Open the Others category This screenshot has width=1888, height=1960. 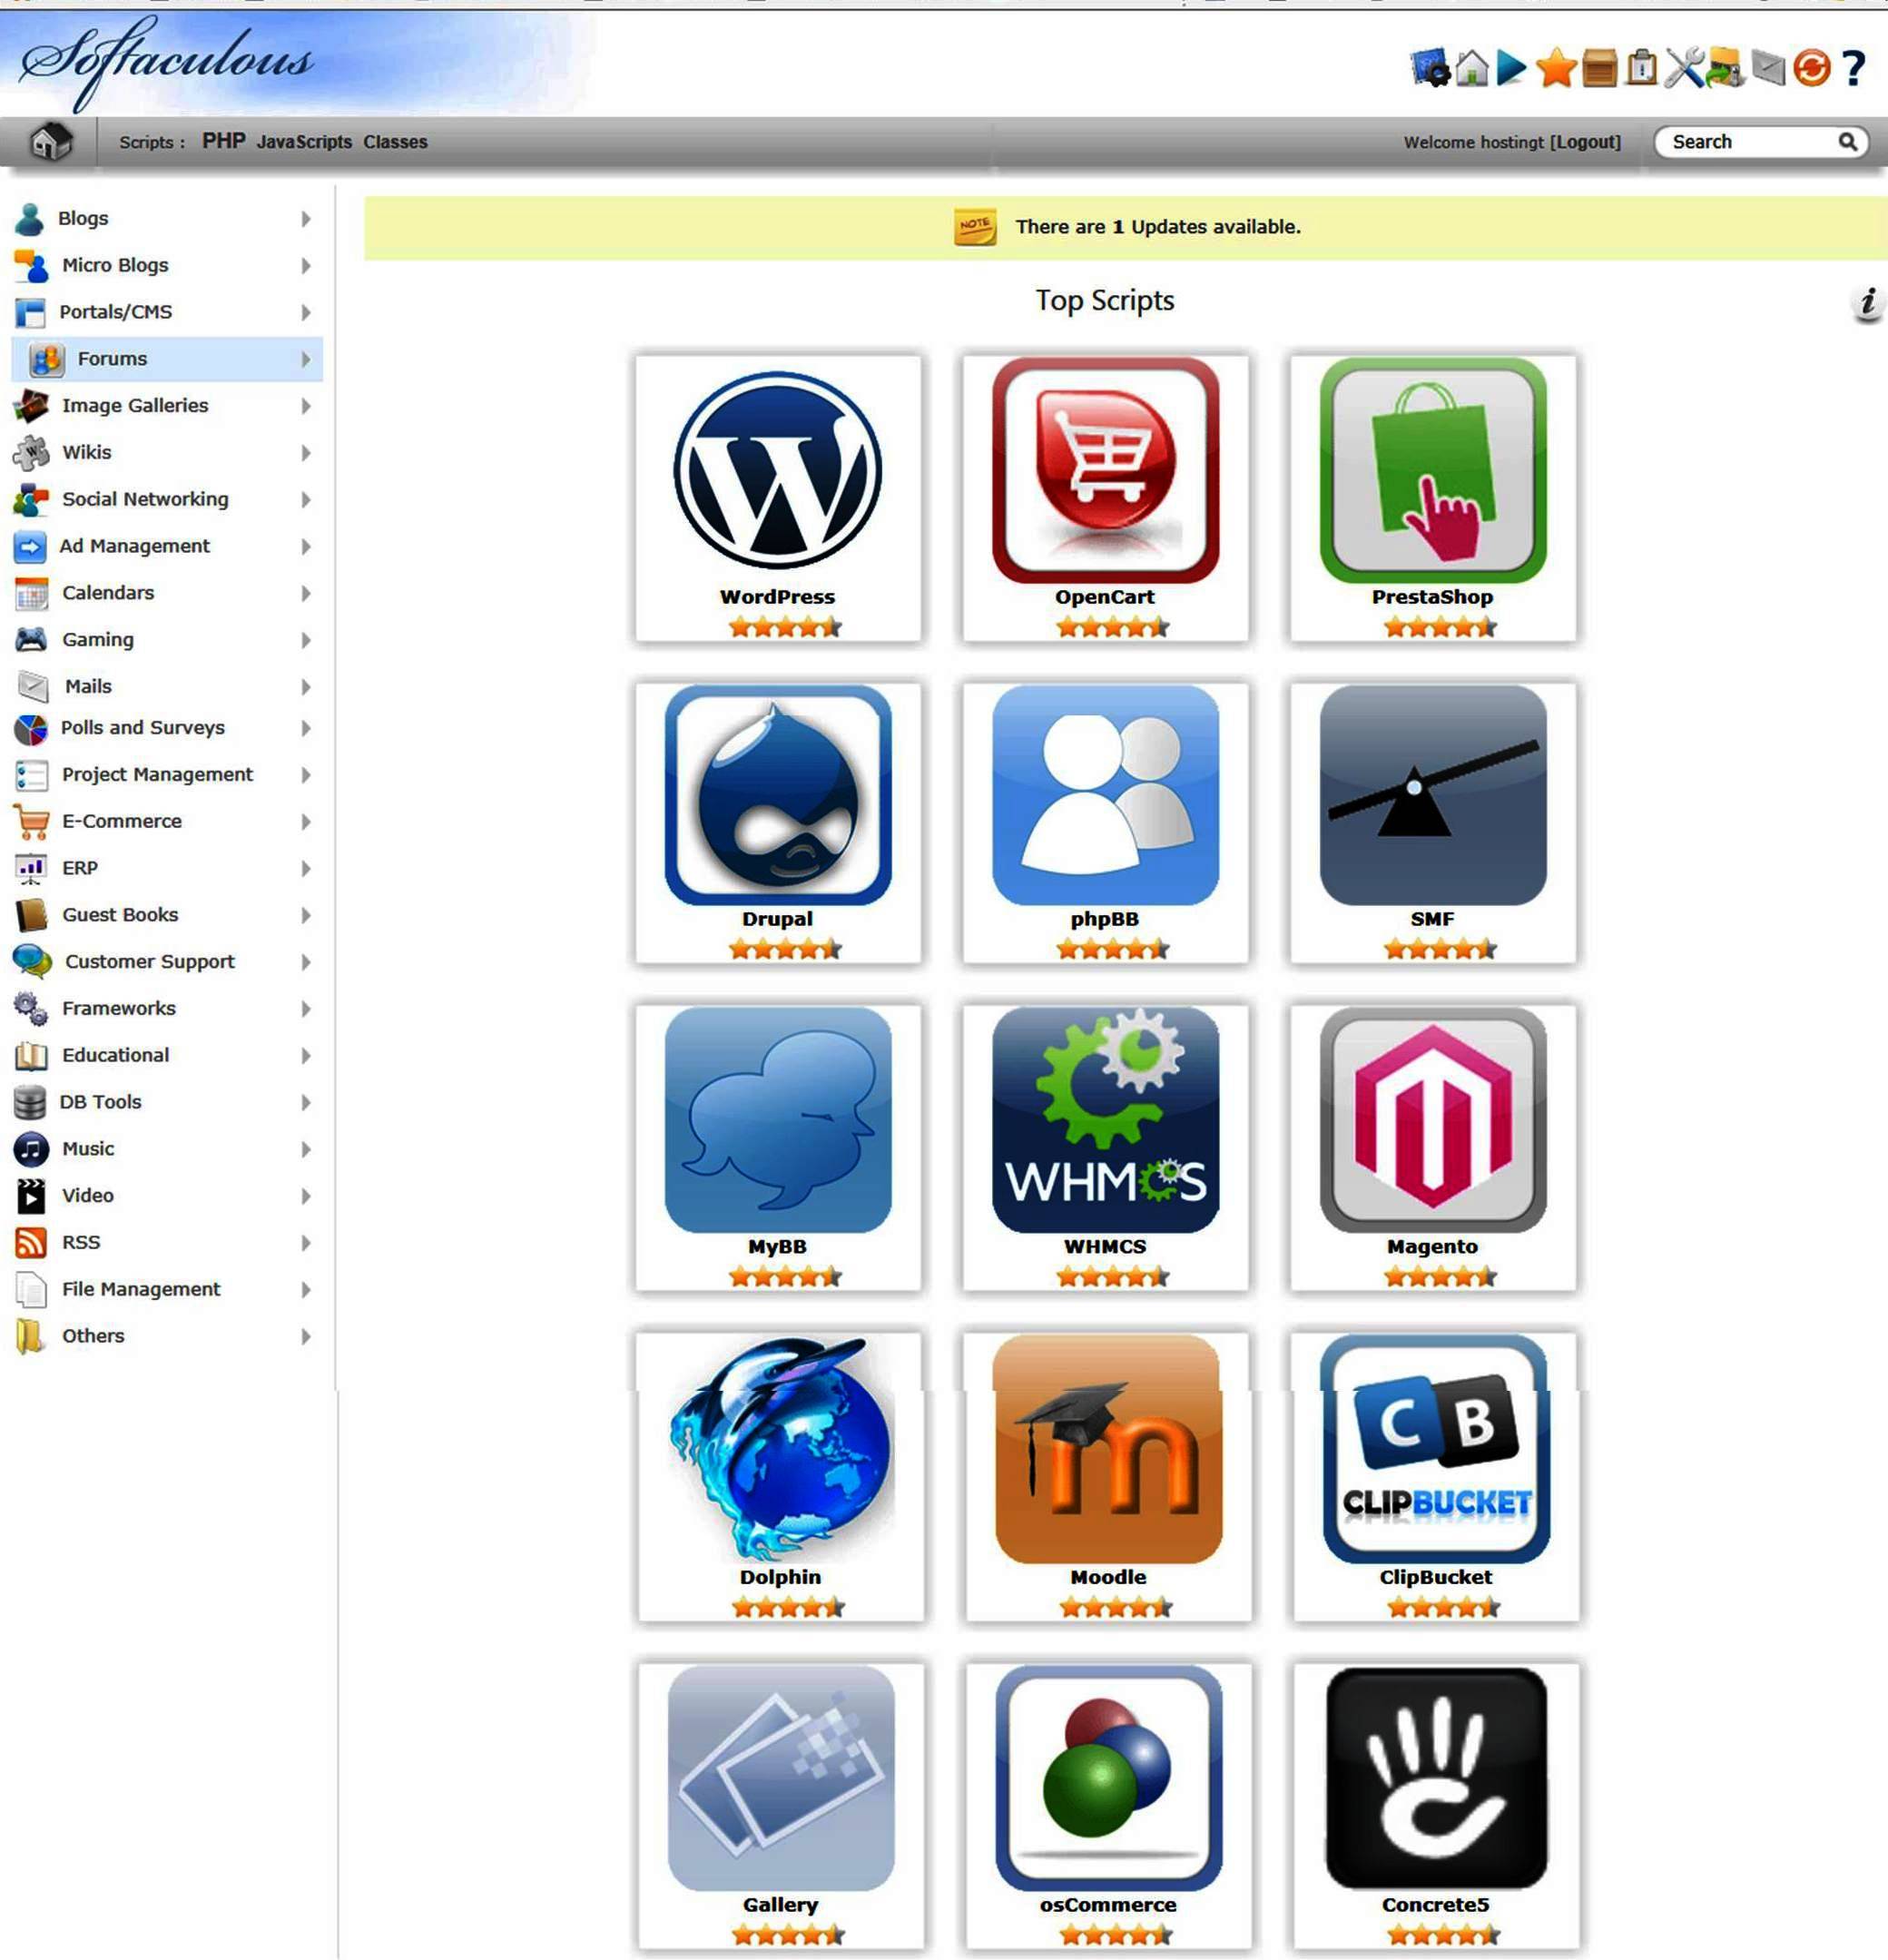(x=93, y=1336)
